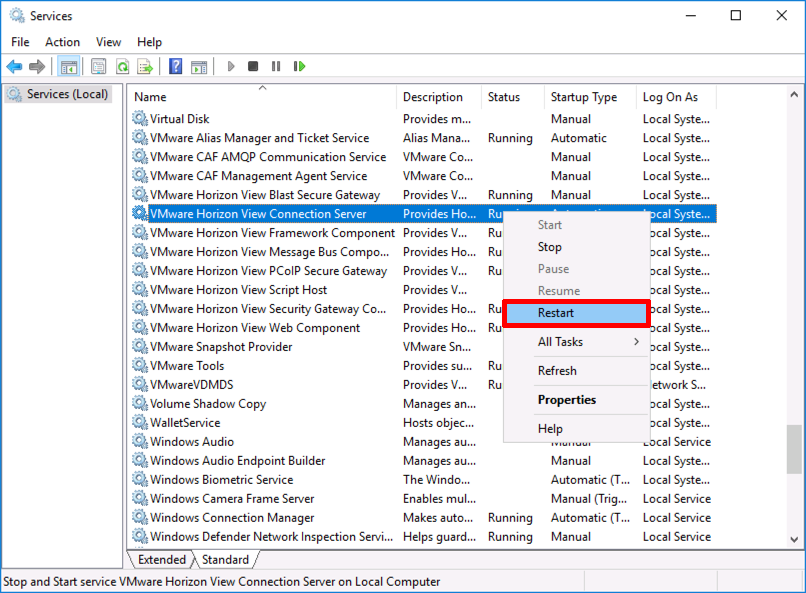Image resolution: width=806 pixels, height=593 pixels.
Task: Click the green Refresh toolbar icon
Action: (122, 66)
